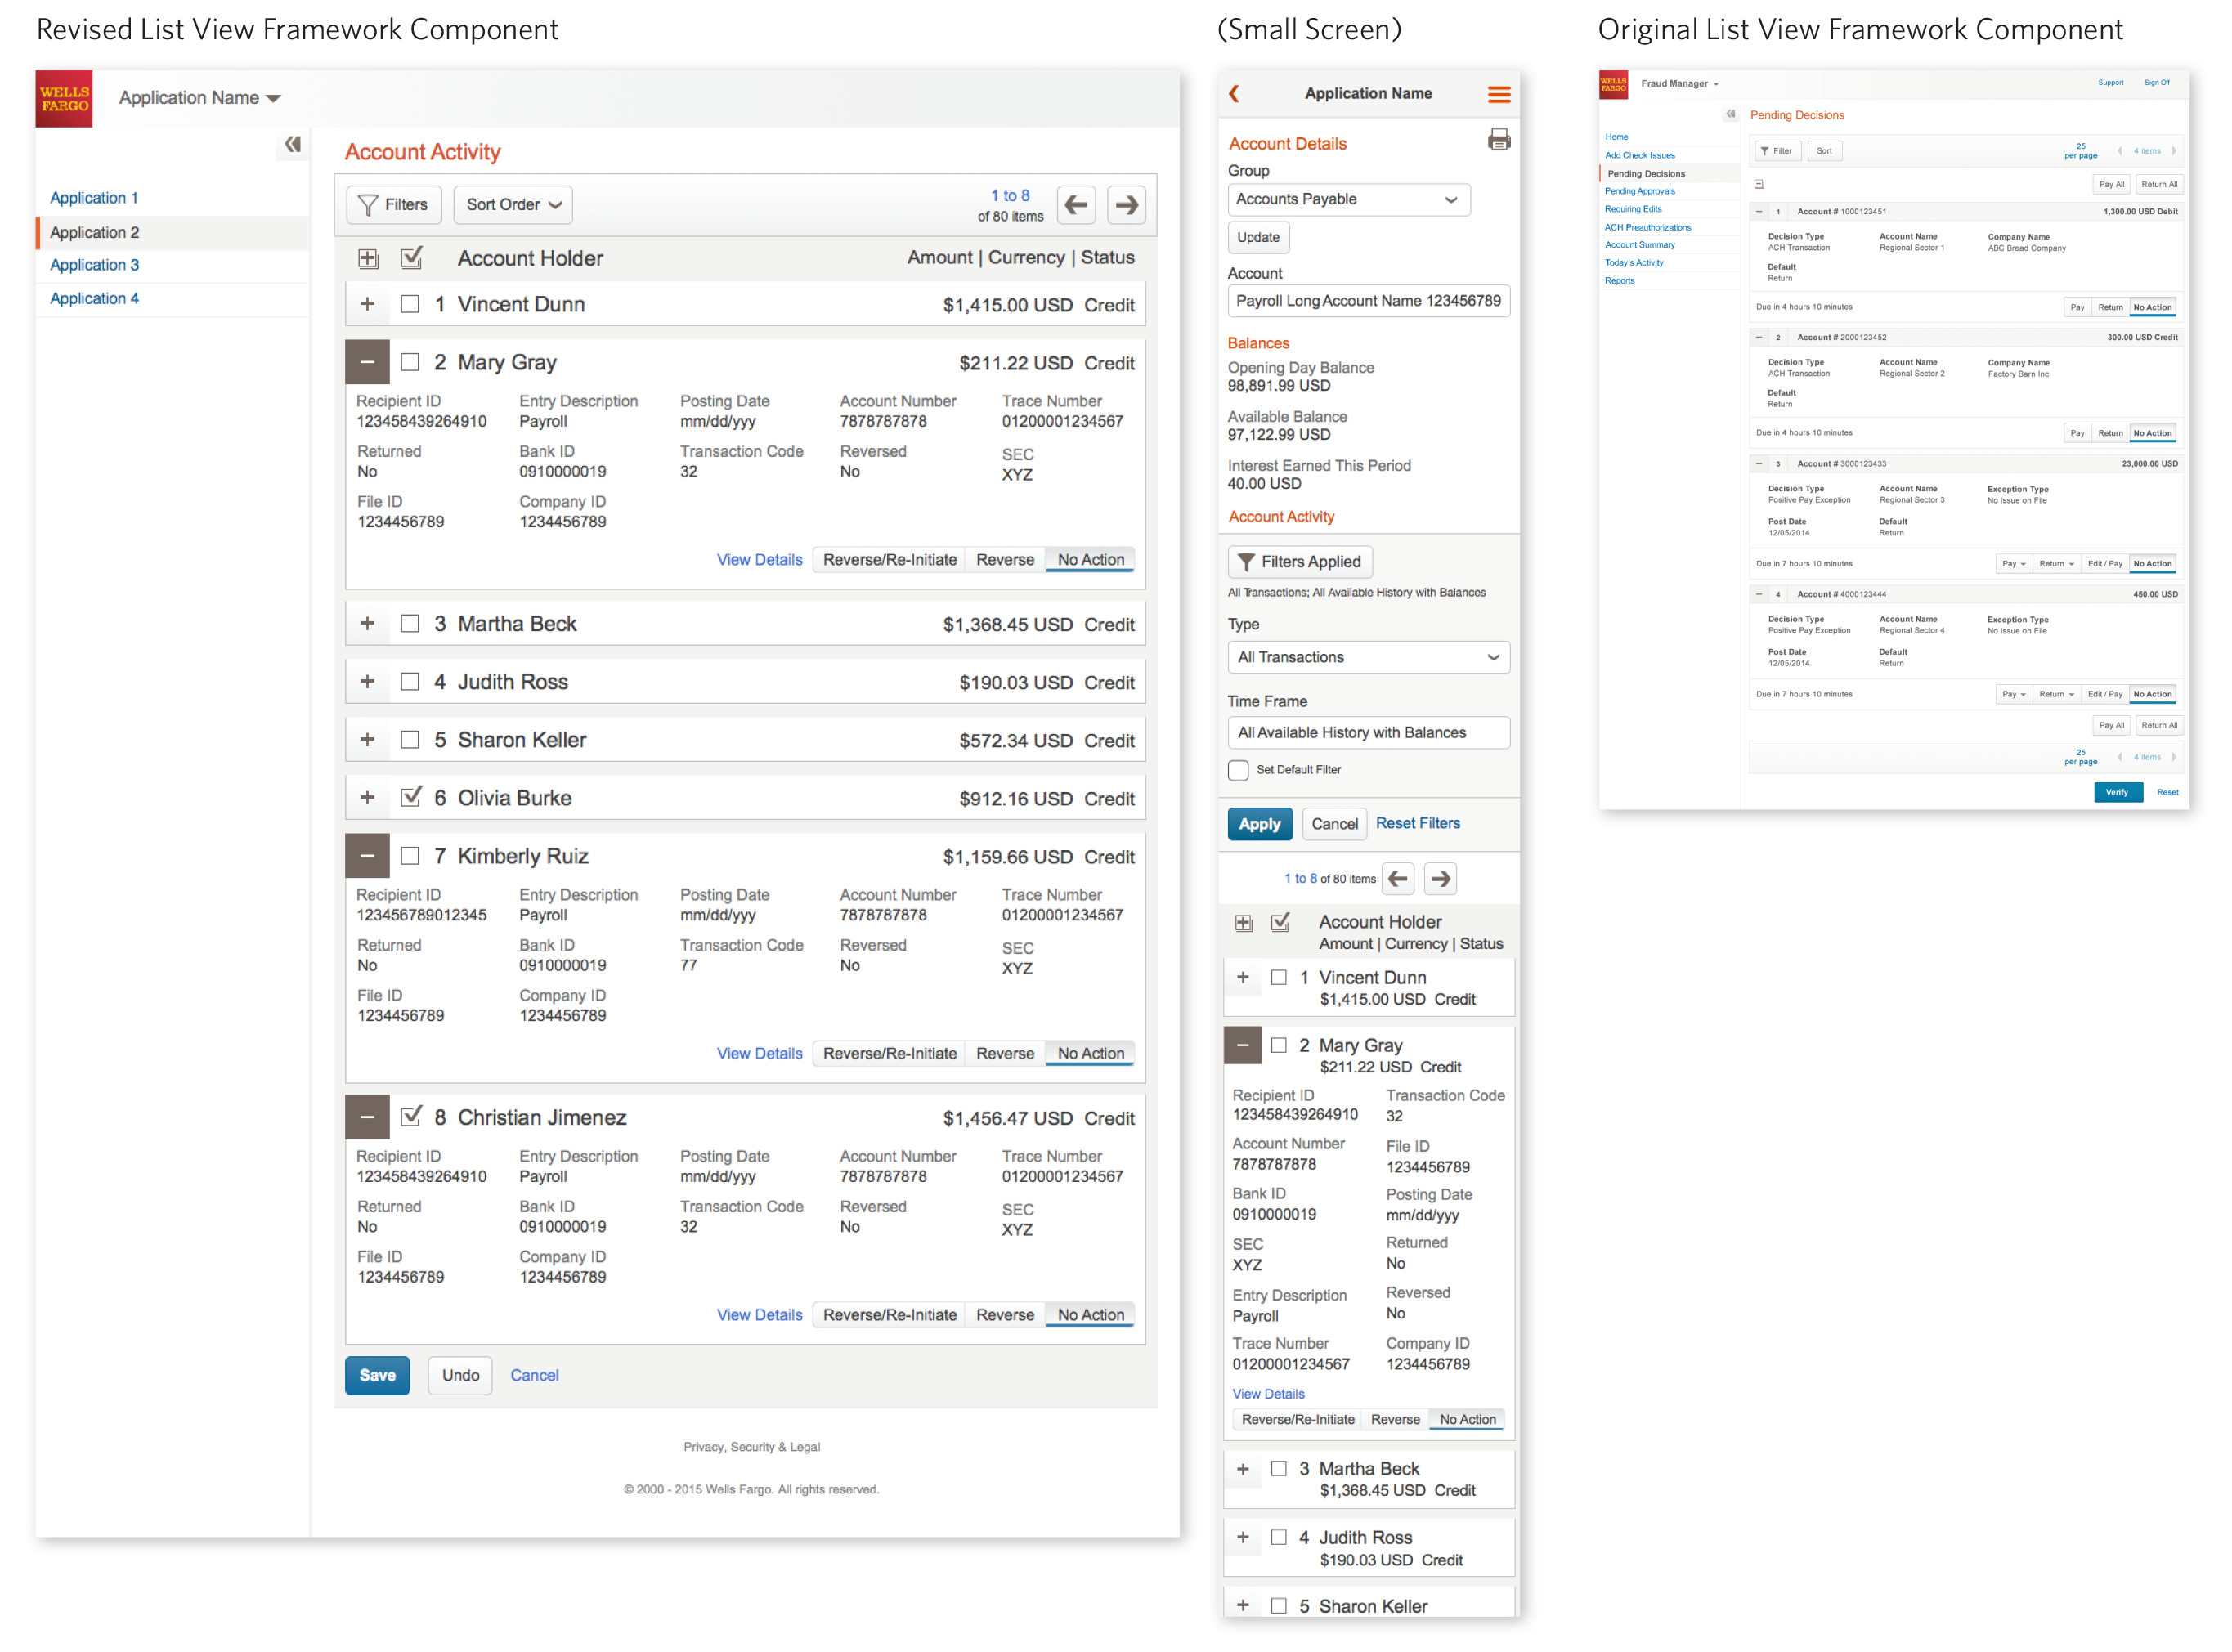Select Application 3 in the sidebar
Screen dimensions: 2232x1652
click(94, 265)
